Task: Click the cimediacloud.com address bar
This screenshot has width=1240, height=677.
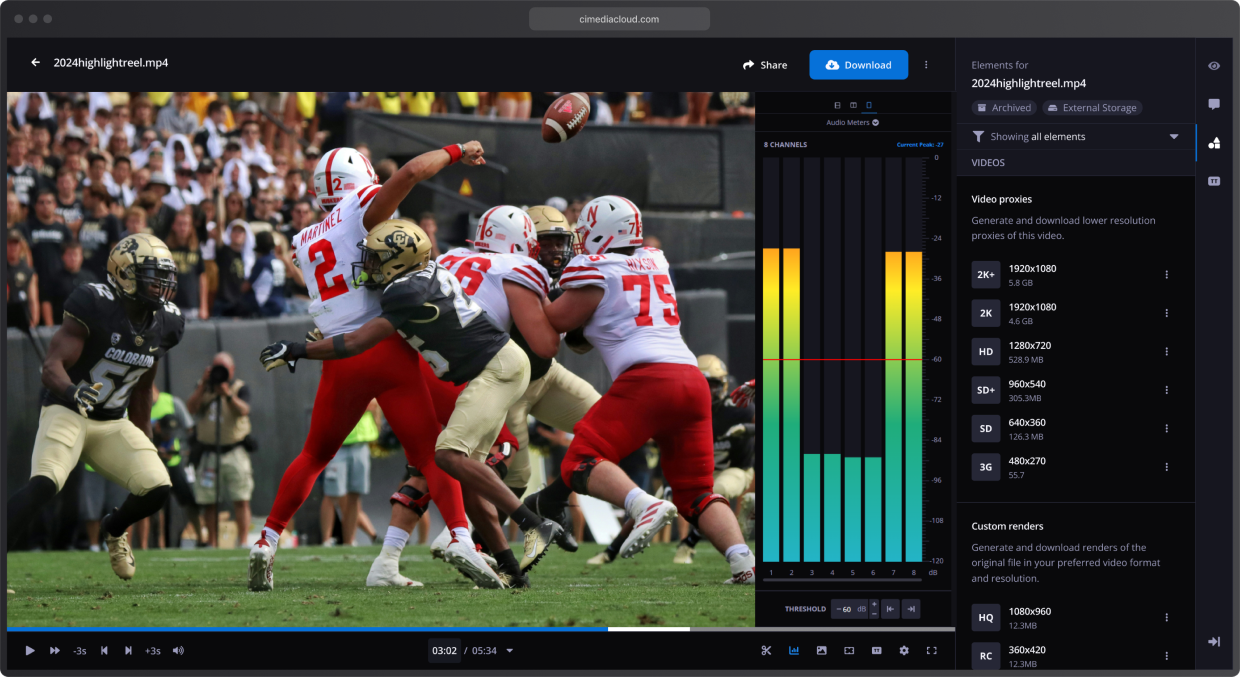Action: pos(619,19)
